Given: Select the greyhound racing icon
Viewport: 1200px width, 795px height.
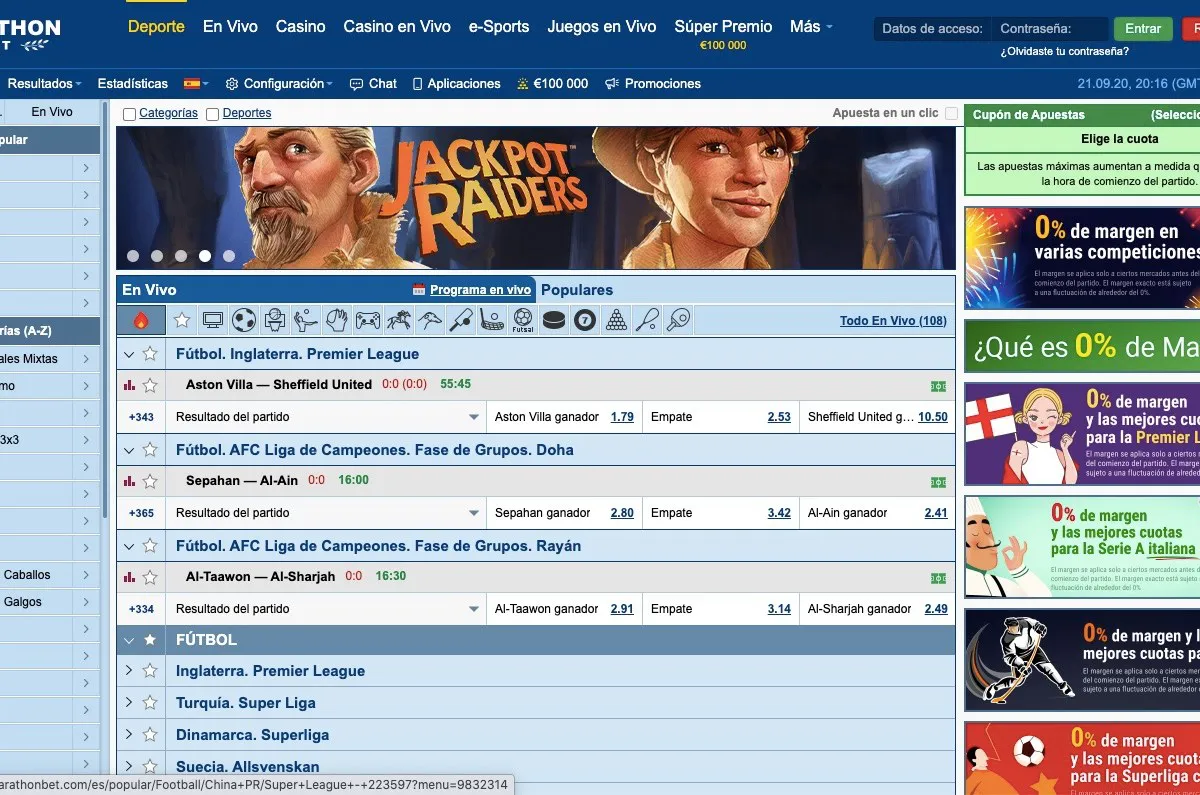Looking at the screenshot, I should [x=430, y=320].
